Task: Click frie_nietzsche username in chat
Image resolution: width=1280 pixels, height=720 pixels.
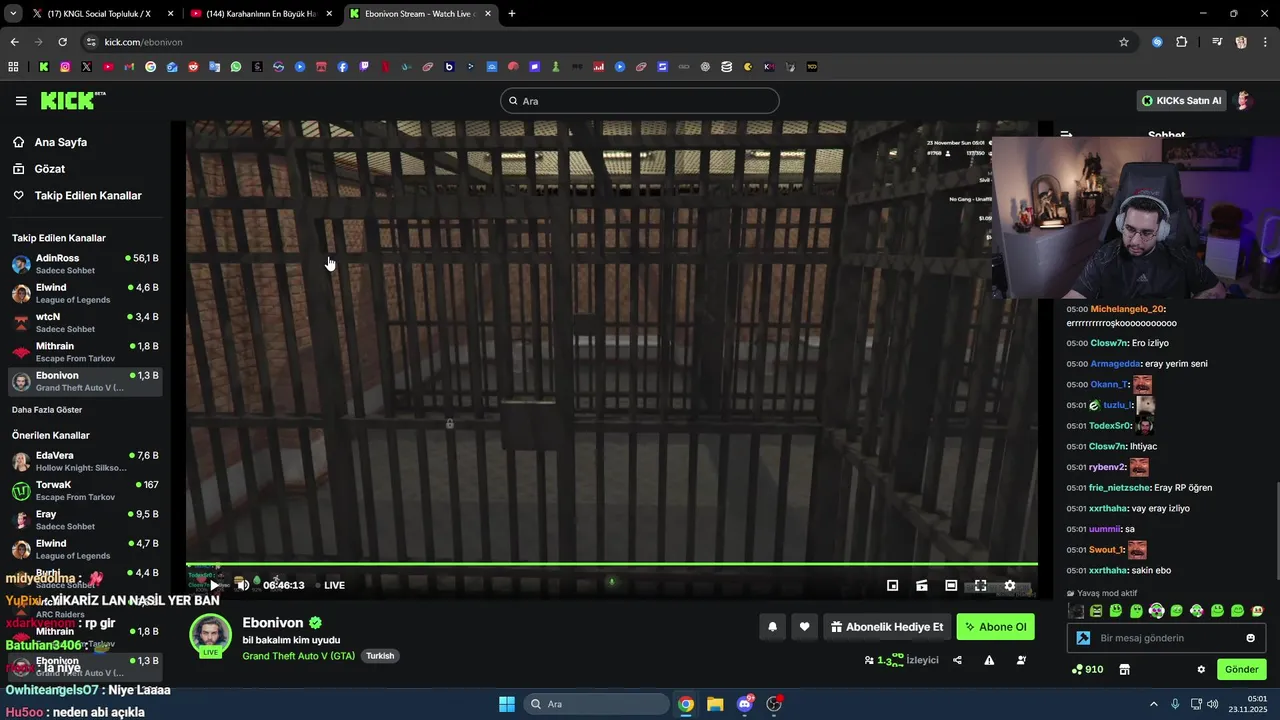Action: point(1119,488)
